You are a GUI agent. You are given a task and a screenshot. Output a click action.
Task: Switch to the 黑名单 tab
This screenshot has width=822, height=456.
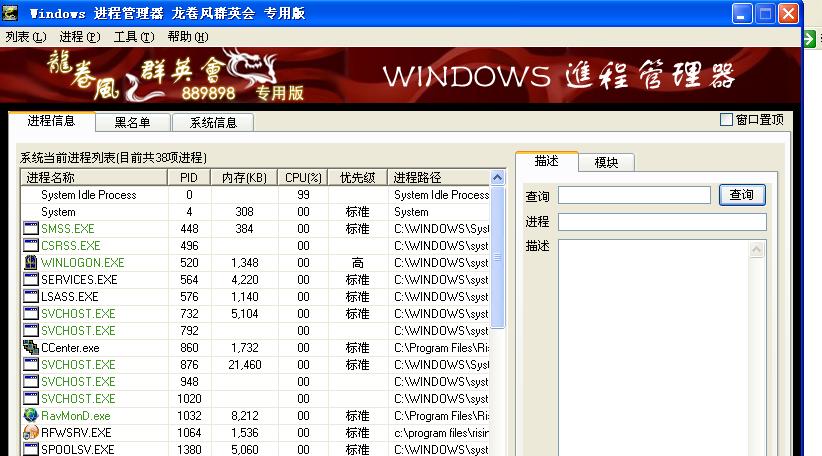(x=133, y=123)
